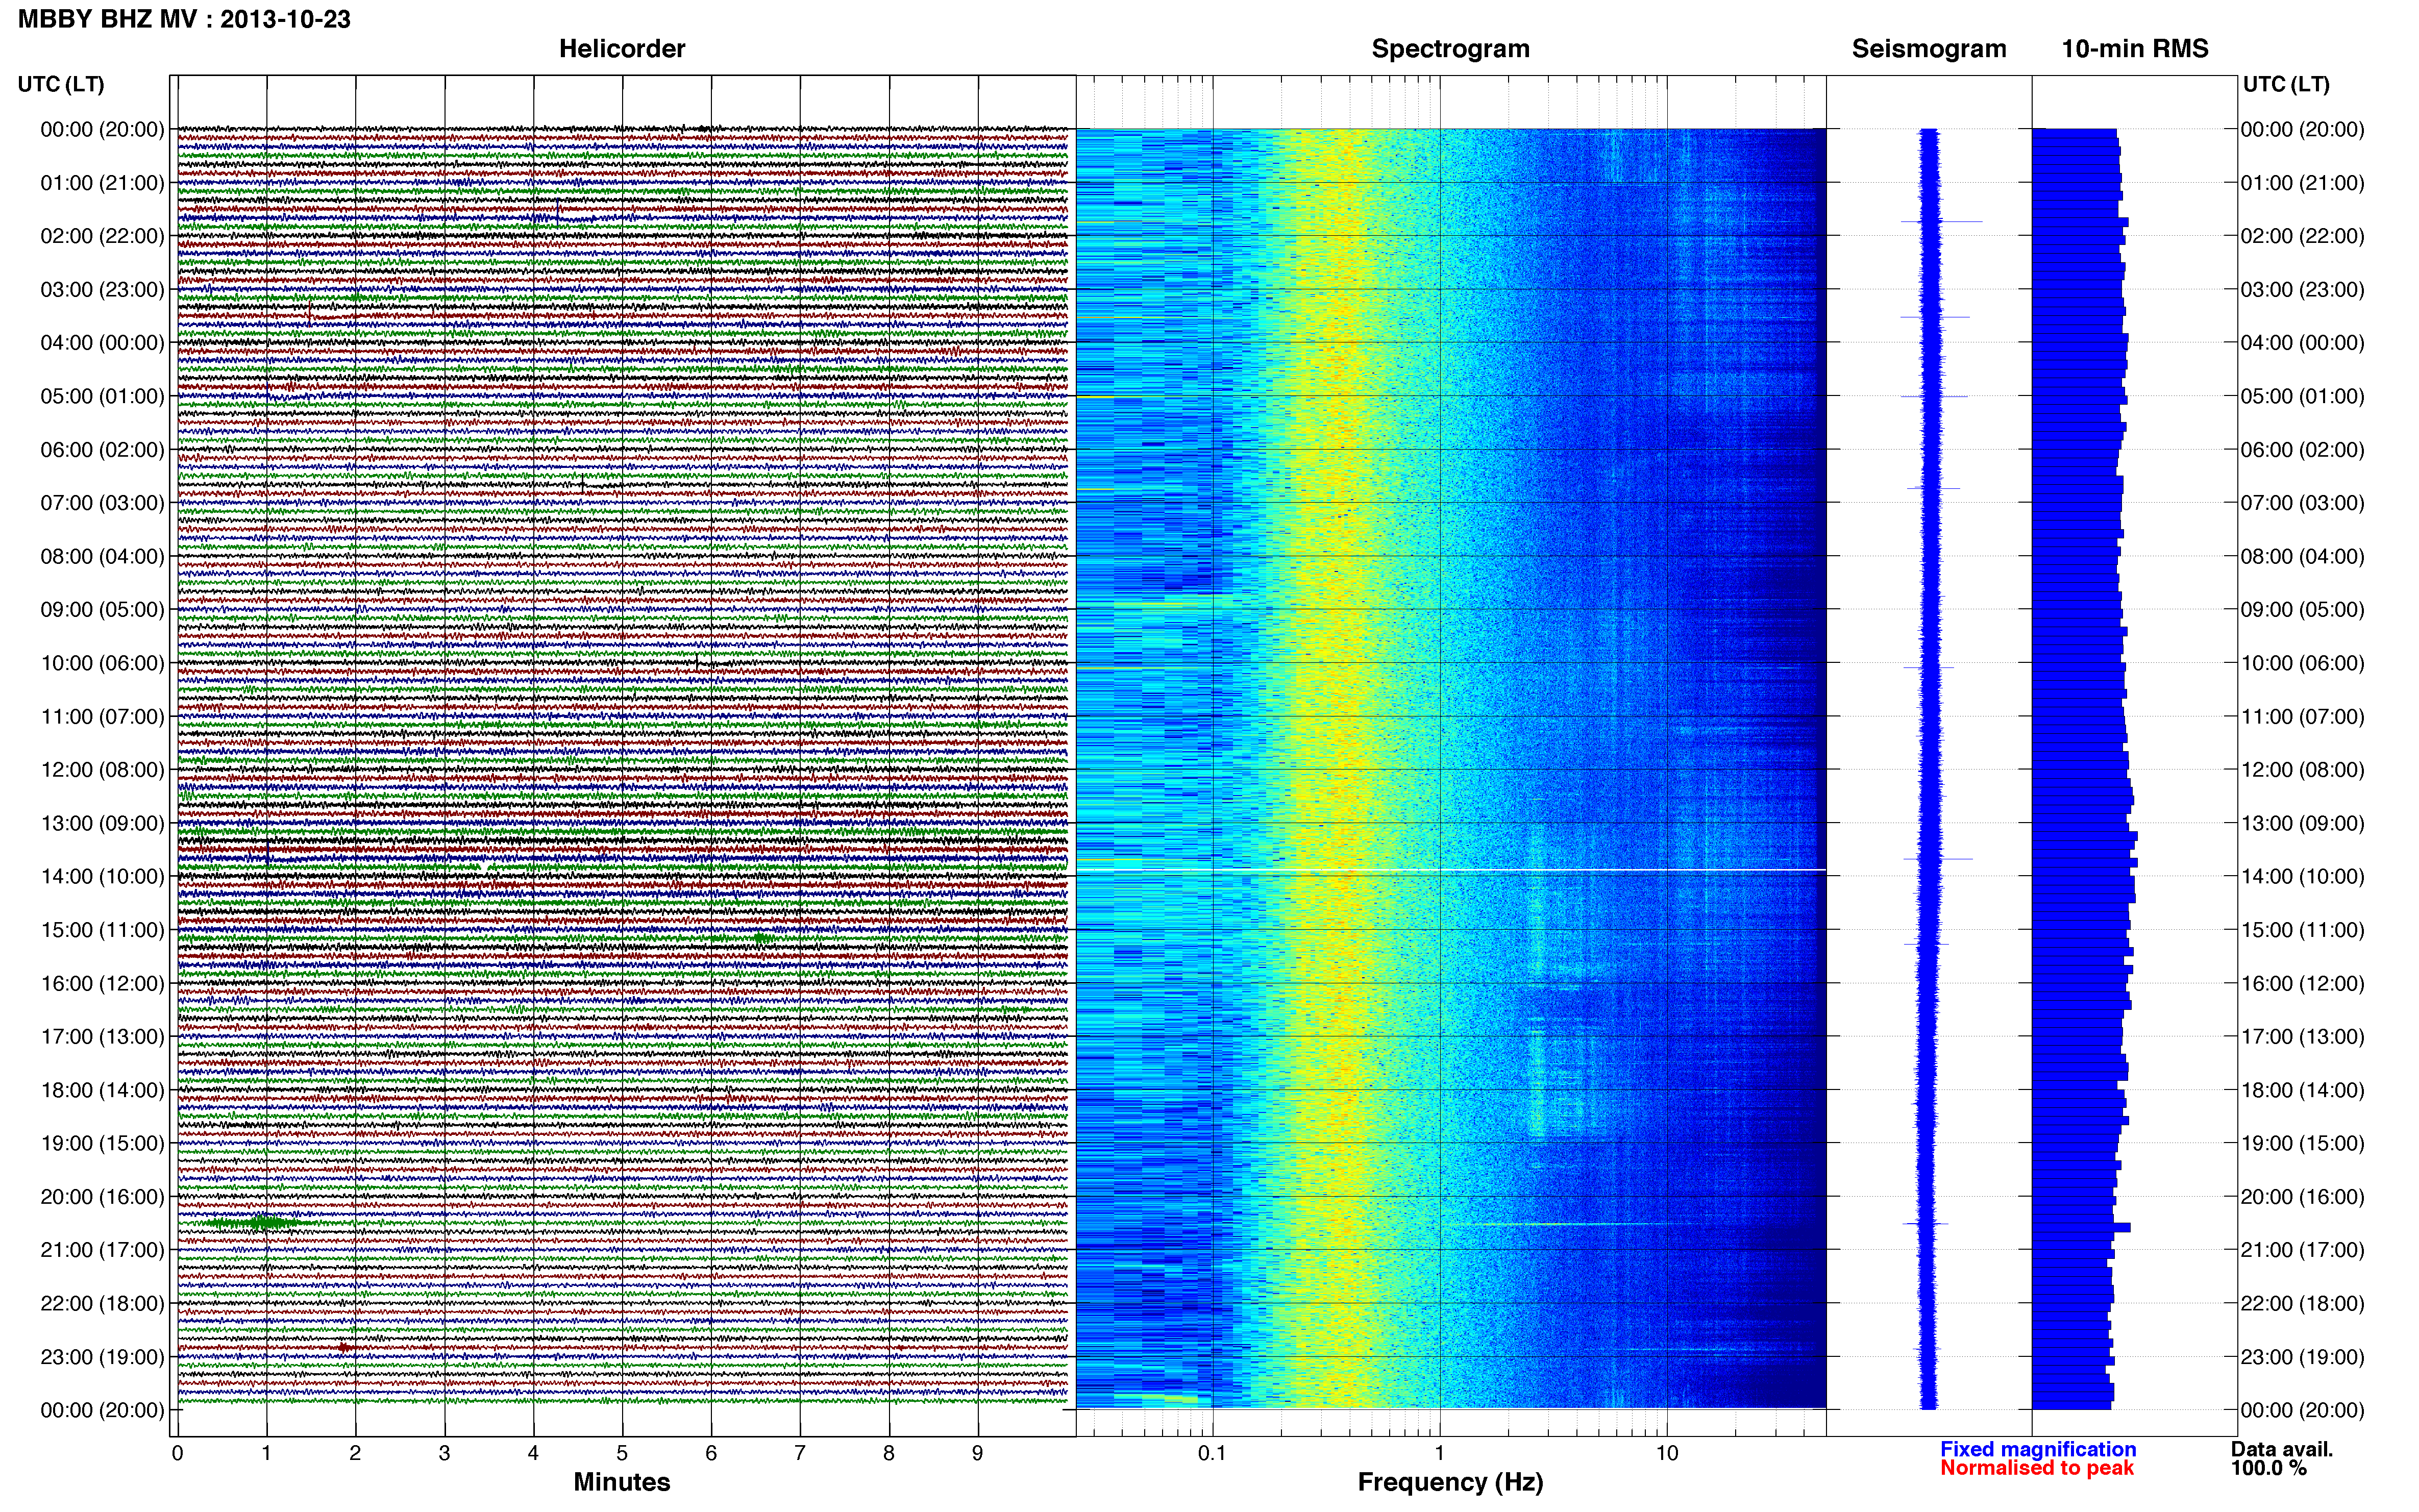The height and width of the screenshot is (1512, 2419).
Task: Click the Frequency (Hz) axis title
Action: click(1450, 1482)
